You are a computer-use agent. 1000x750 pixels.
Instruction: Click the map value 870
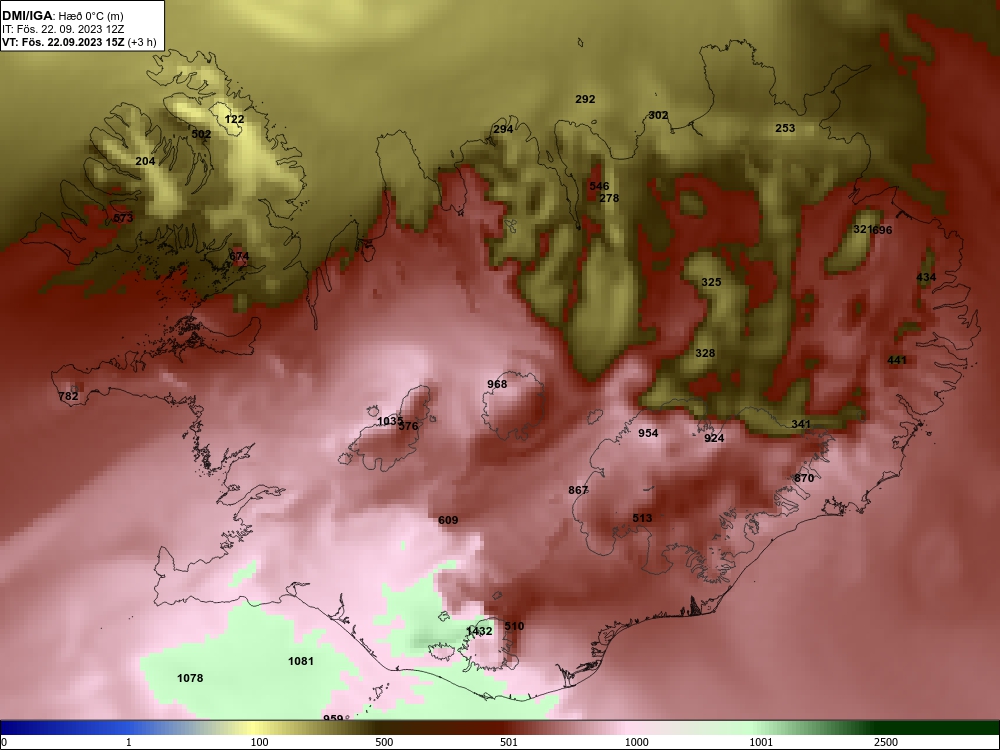[804, 478]
